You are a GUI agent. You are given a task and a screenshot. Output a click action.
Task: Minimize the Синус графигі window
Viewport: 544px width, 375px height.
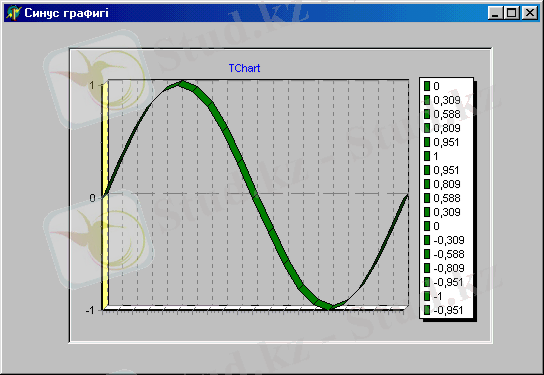pos(495,13)
